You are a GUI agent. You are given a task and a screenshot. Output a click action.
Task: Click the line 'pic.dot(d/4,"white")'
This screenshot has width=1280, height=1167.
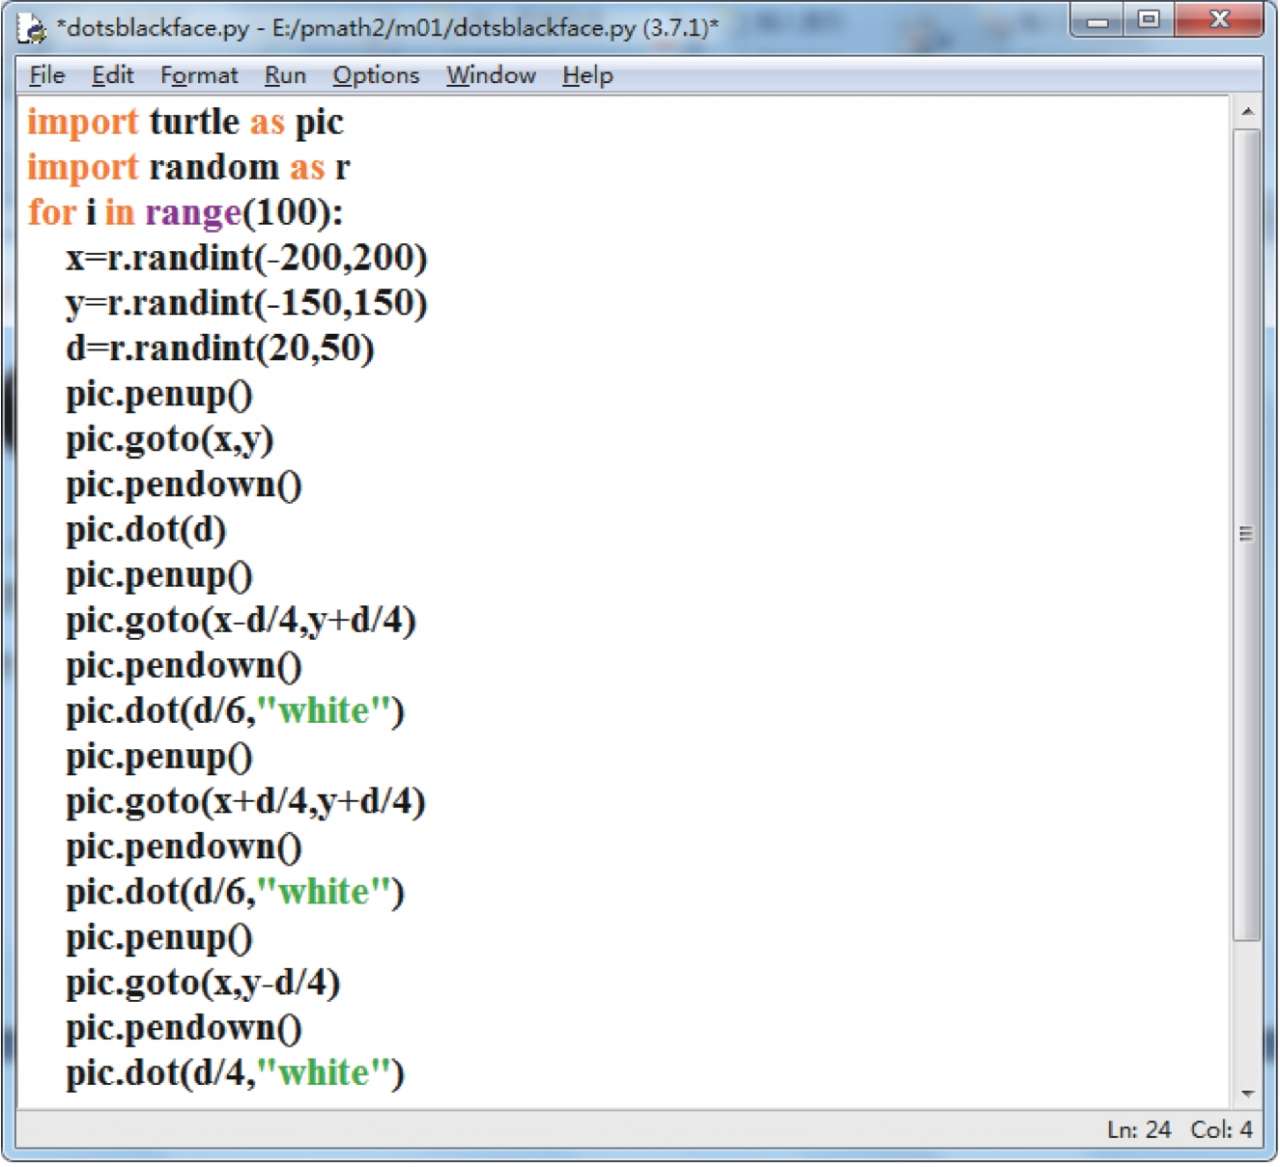point(235,1073)
